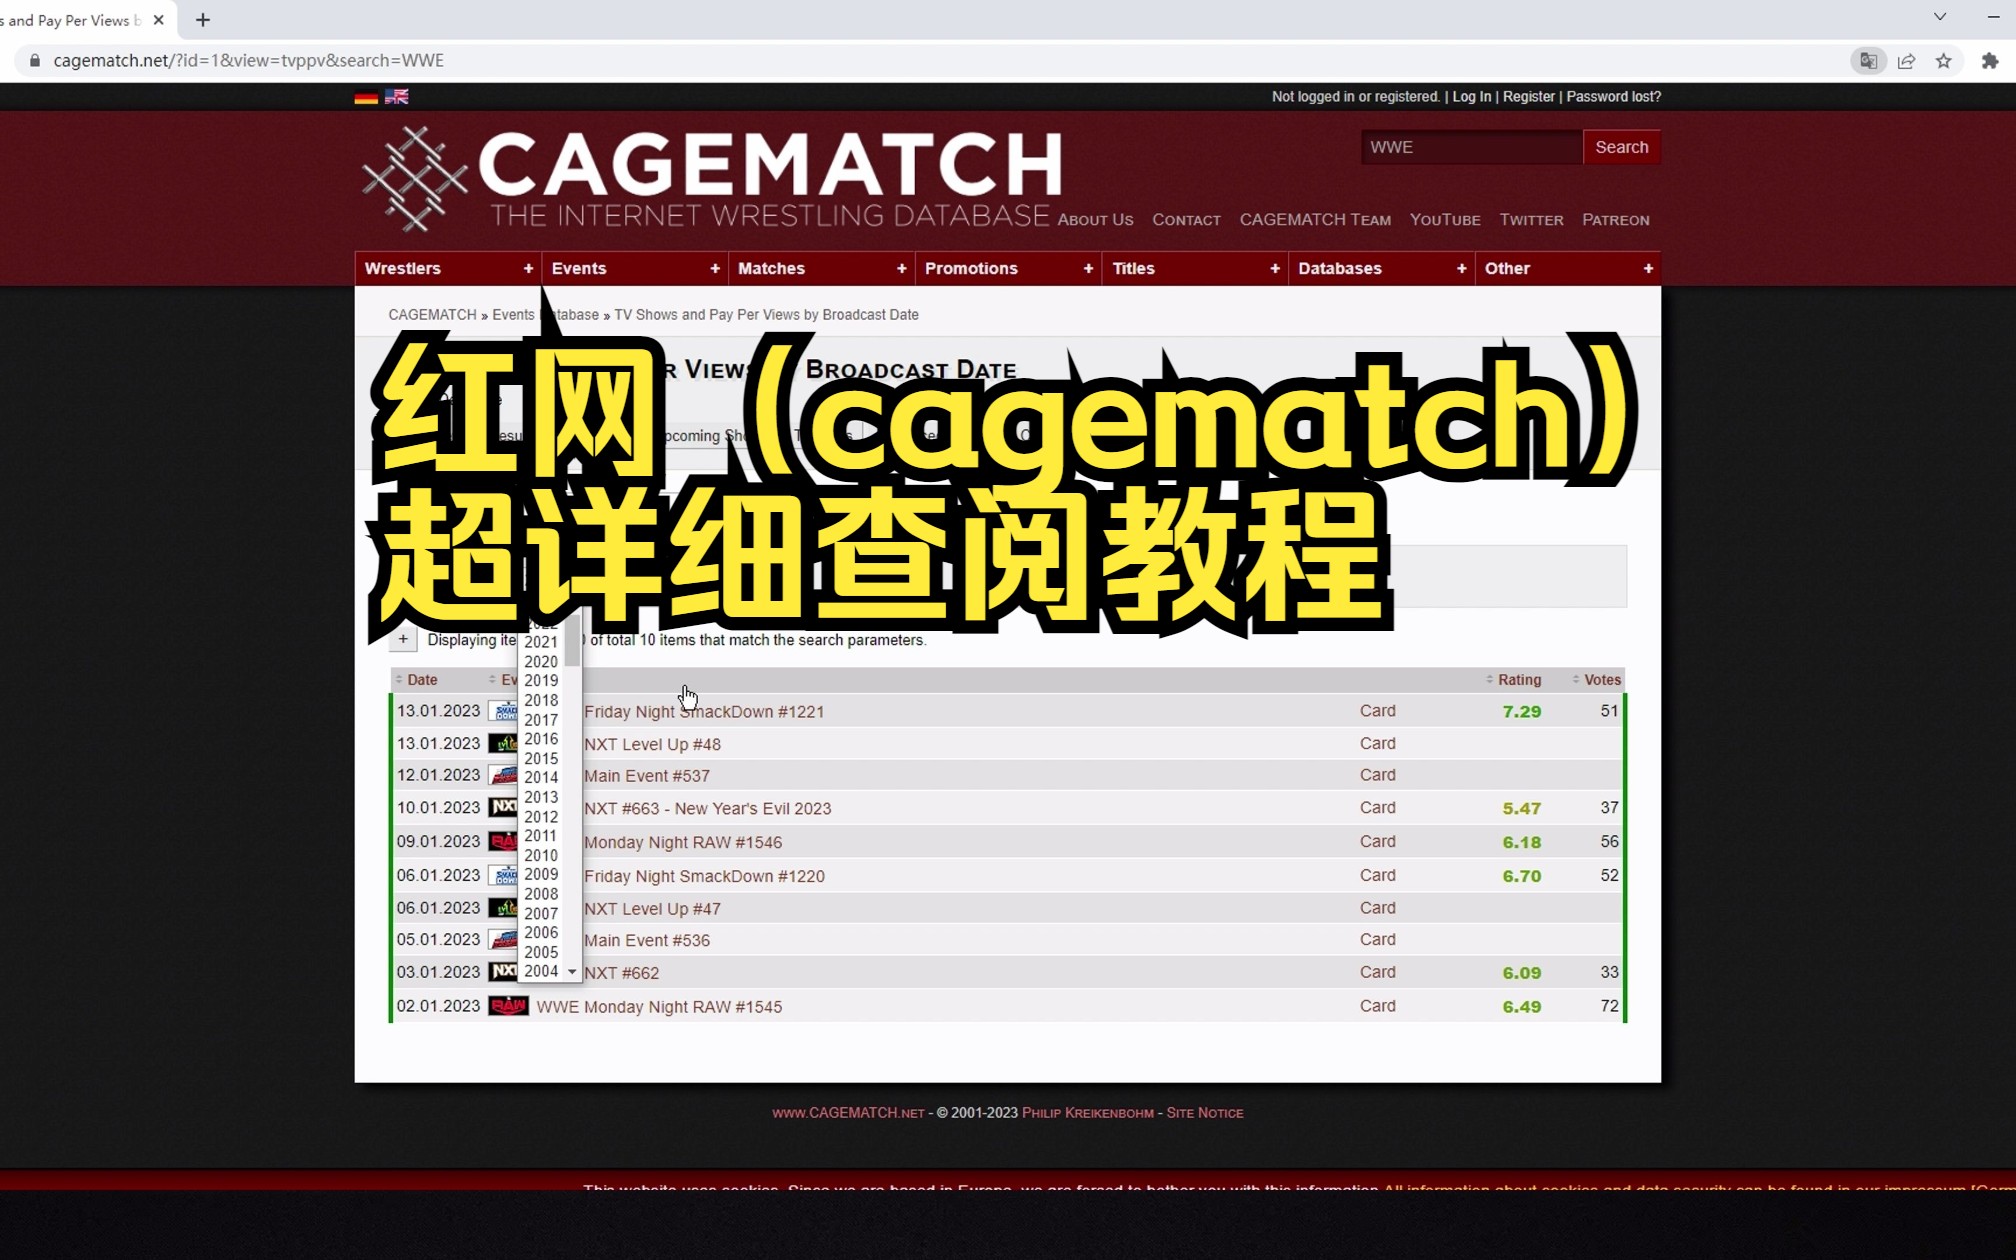Select year 2015 from year list
The image size is (2016, 1260).
point(541,758)
